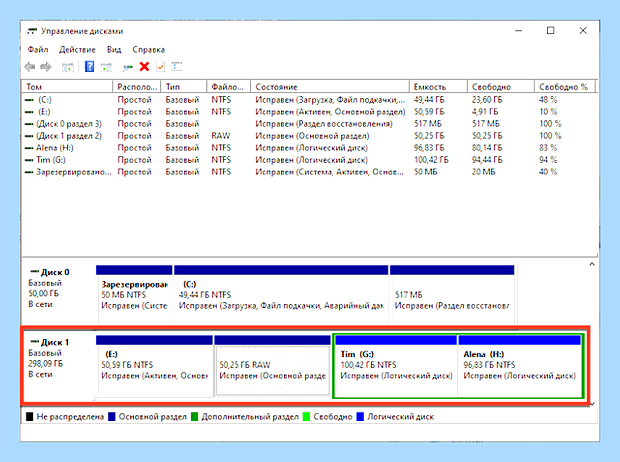Click the properties checkmark toolbar icon
The width and height of the screenshot is (620, 462).
click(161, 67)
